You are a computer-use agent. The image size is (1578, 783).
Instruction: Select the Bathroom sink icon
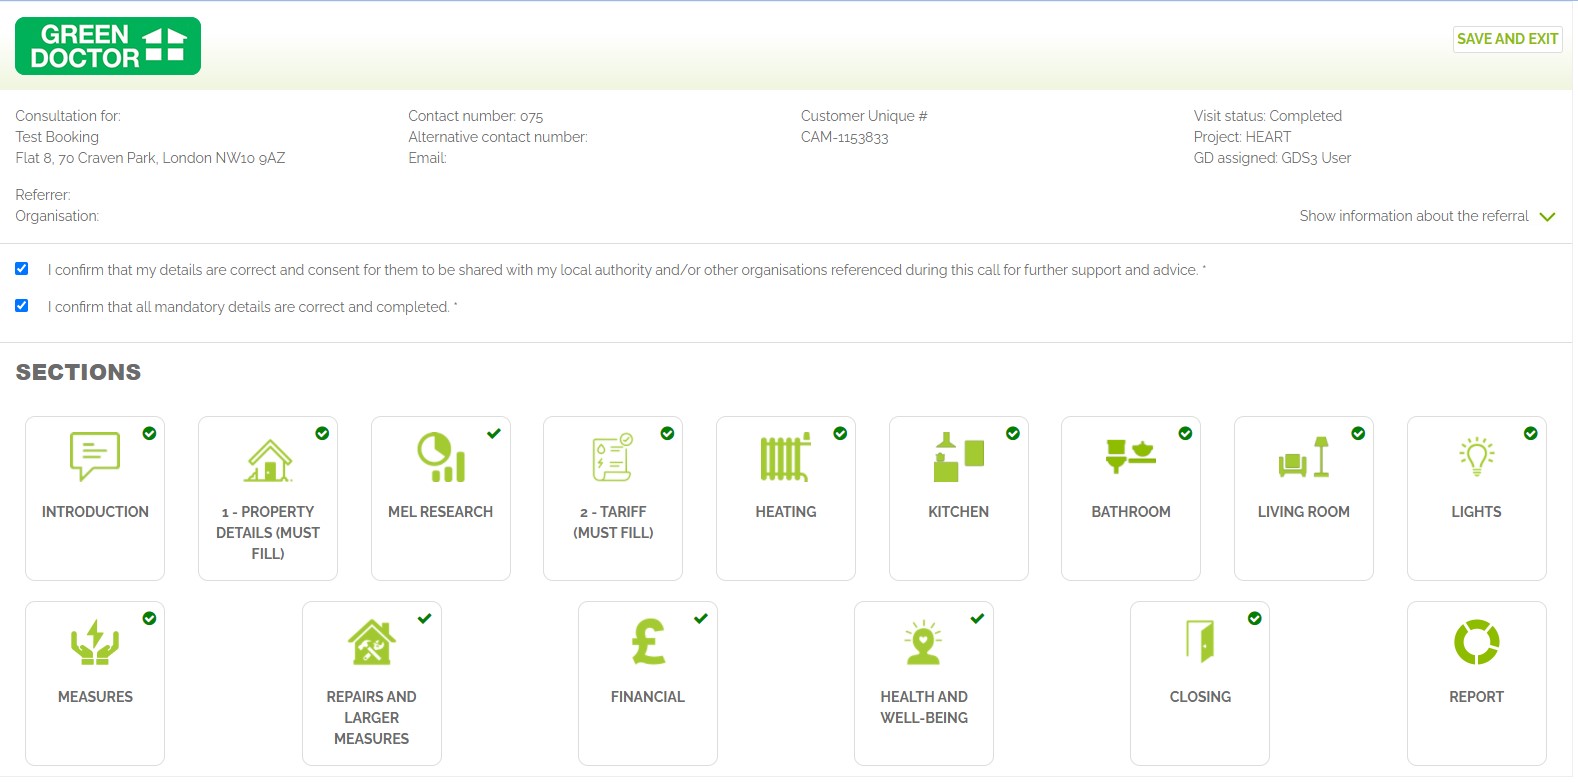(1130, 457)
